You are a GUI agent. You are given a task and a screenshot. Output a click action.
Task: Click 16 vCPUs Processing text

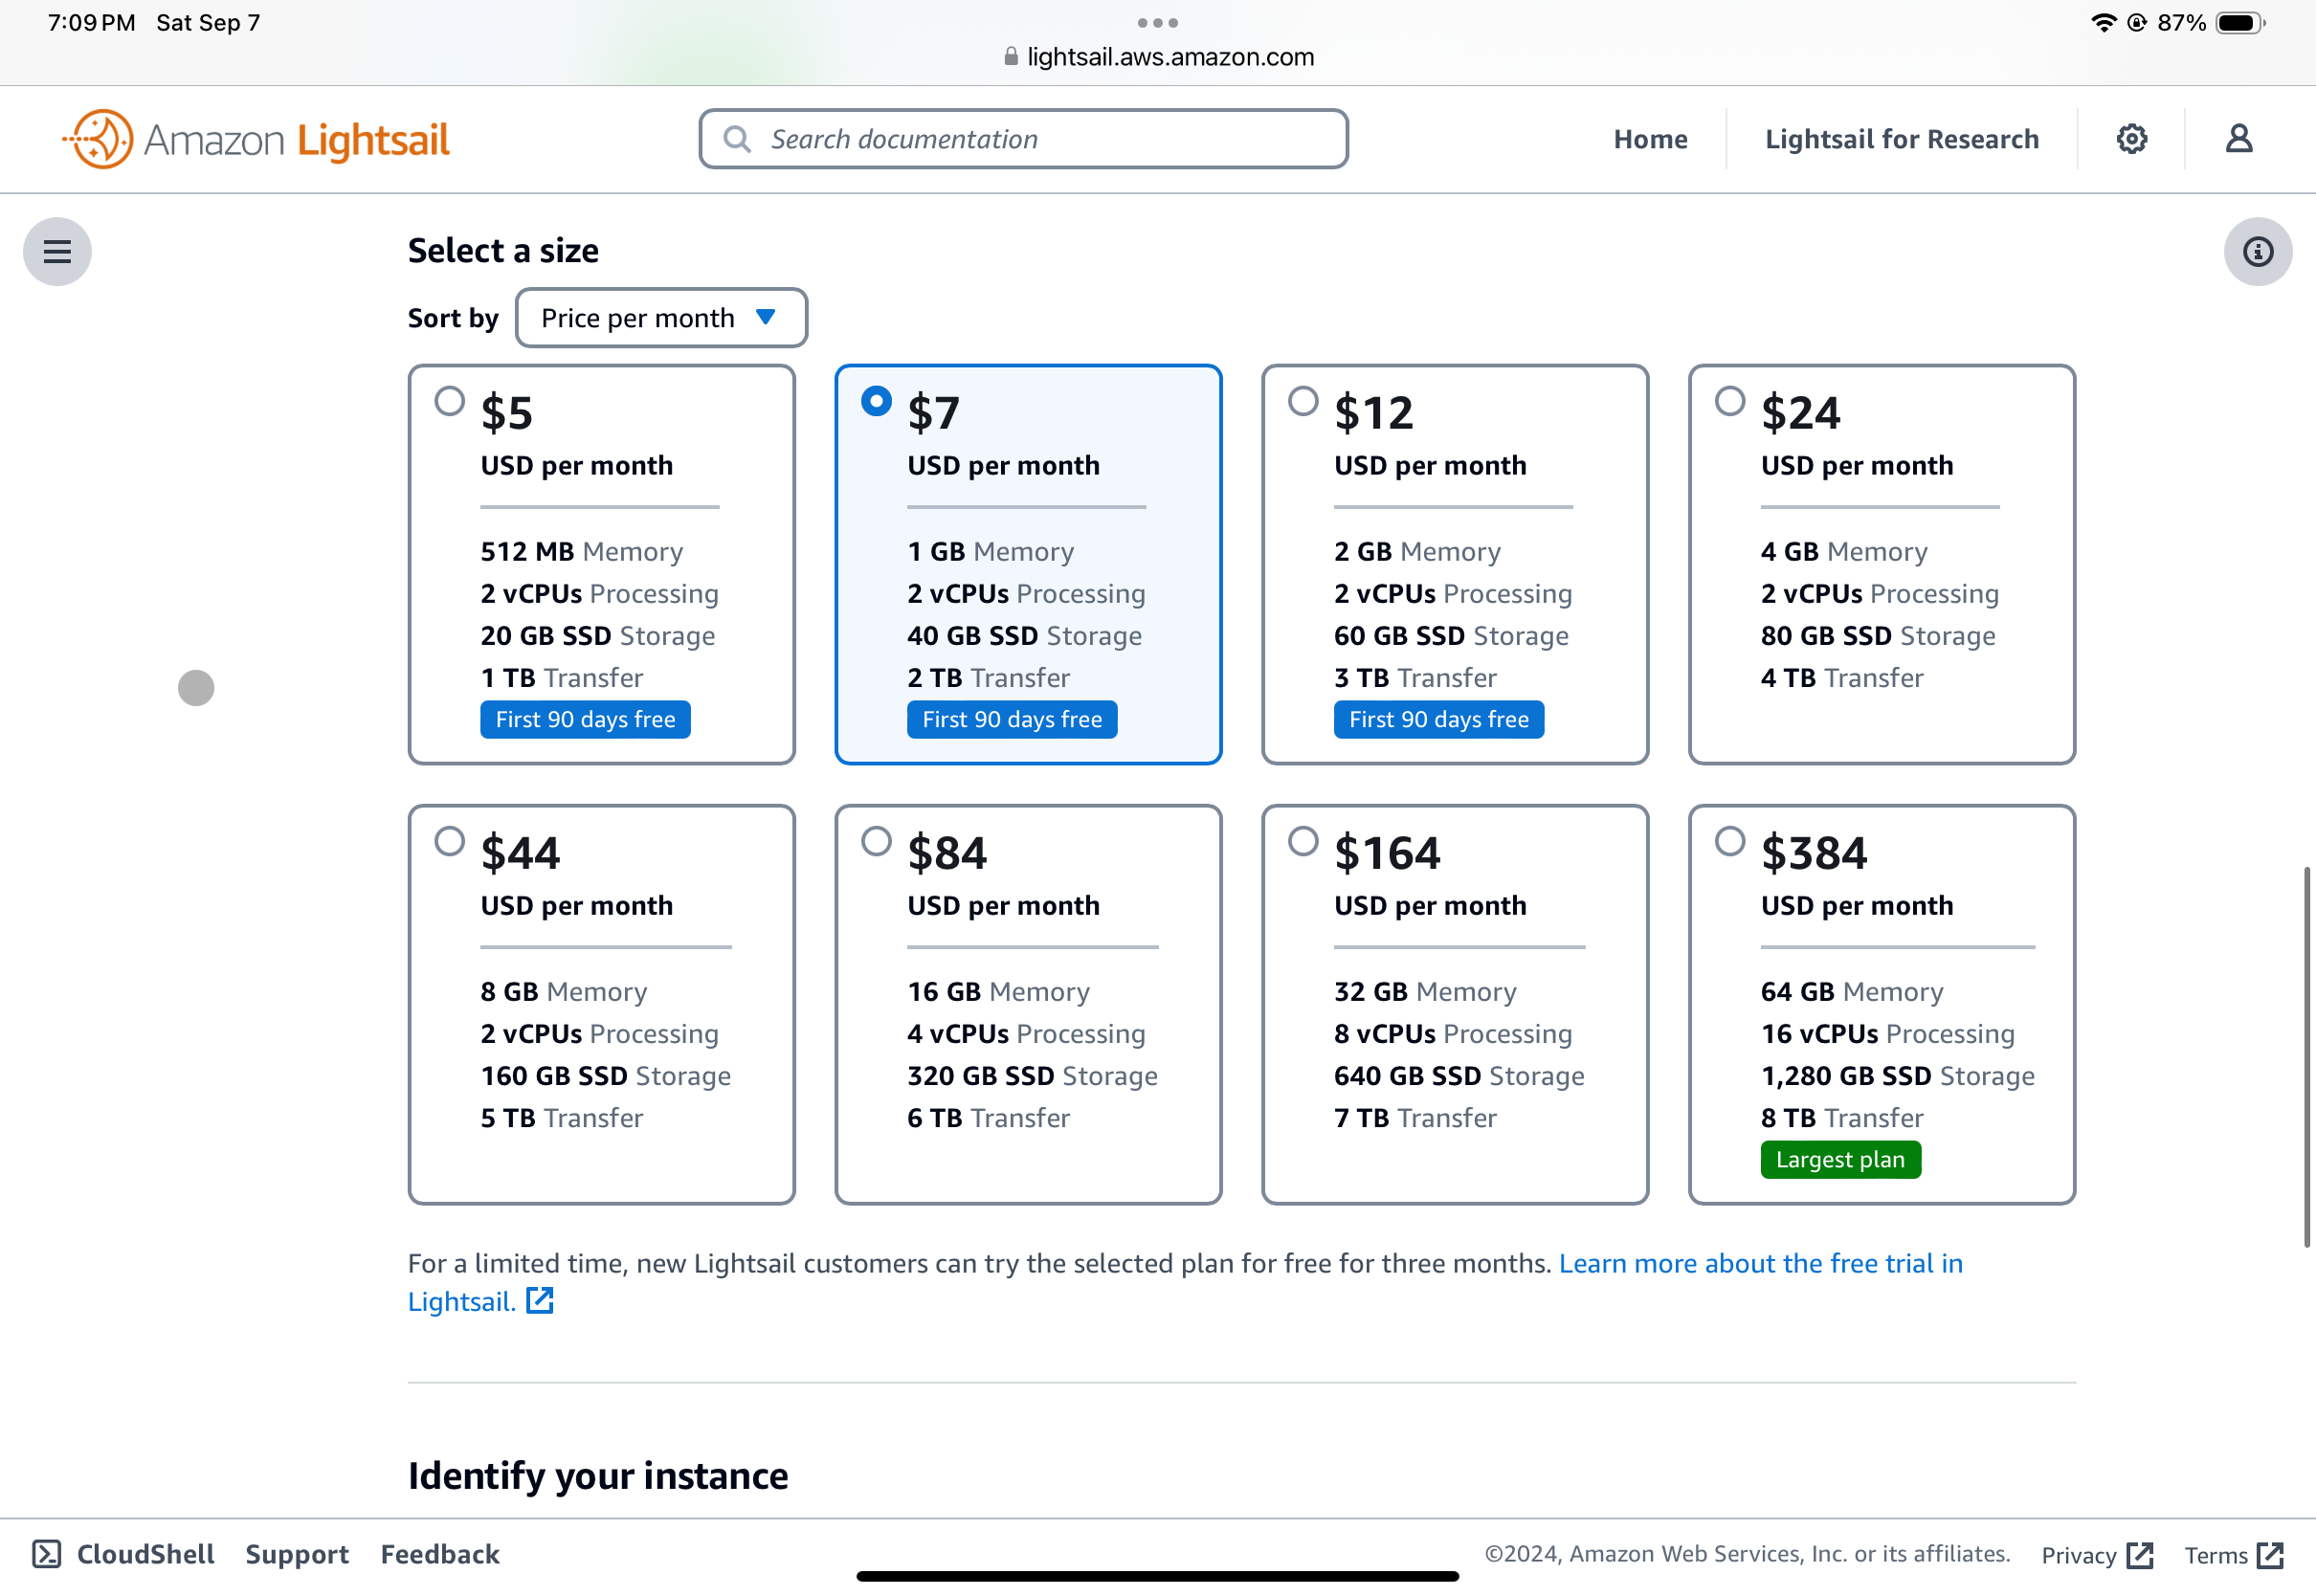coord(1887,1033)
